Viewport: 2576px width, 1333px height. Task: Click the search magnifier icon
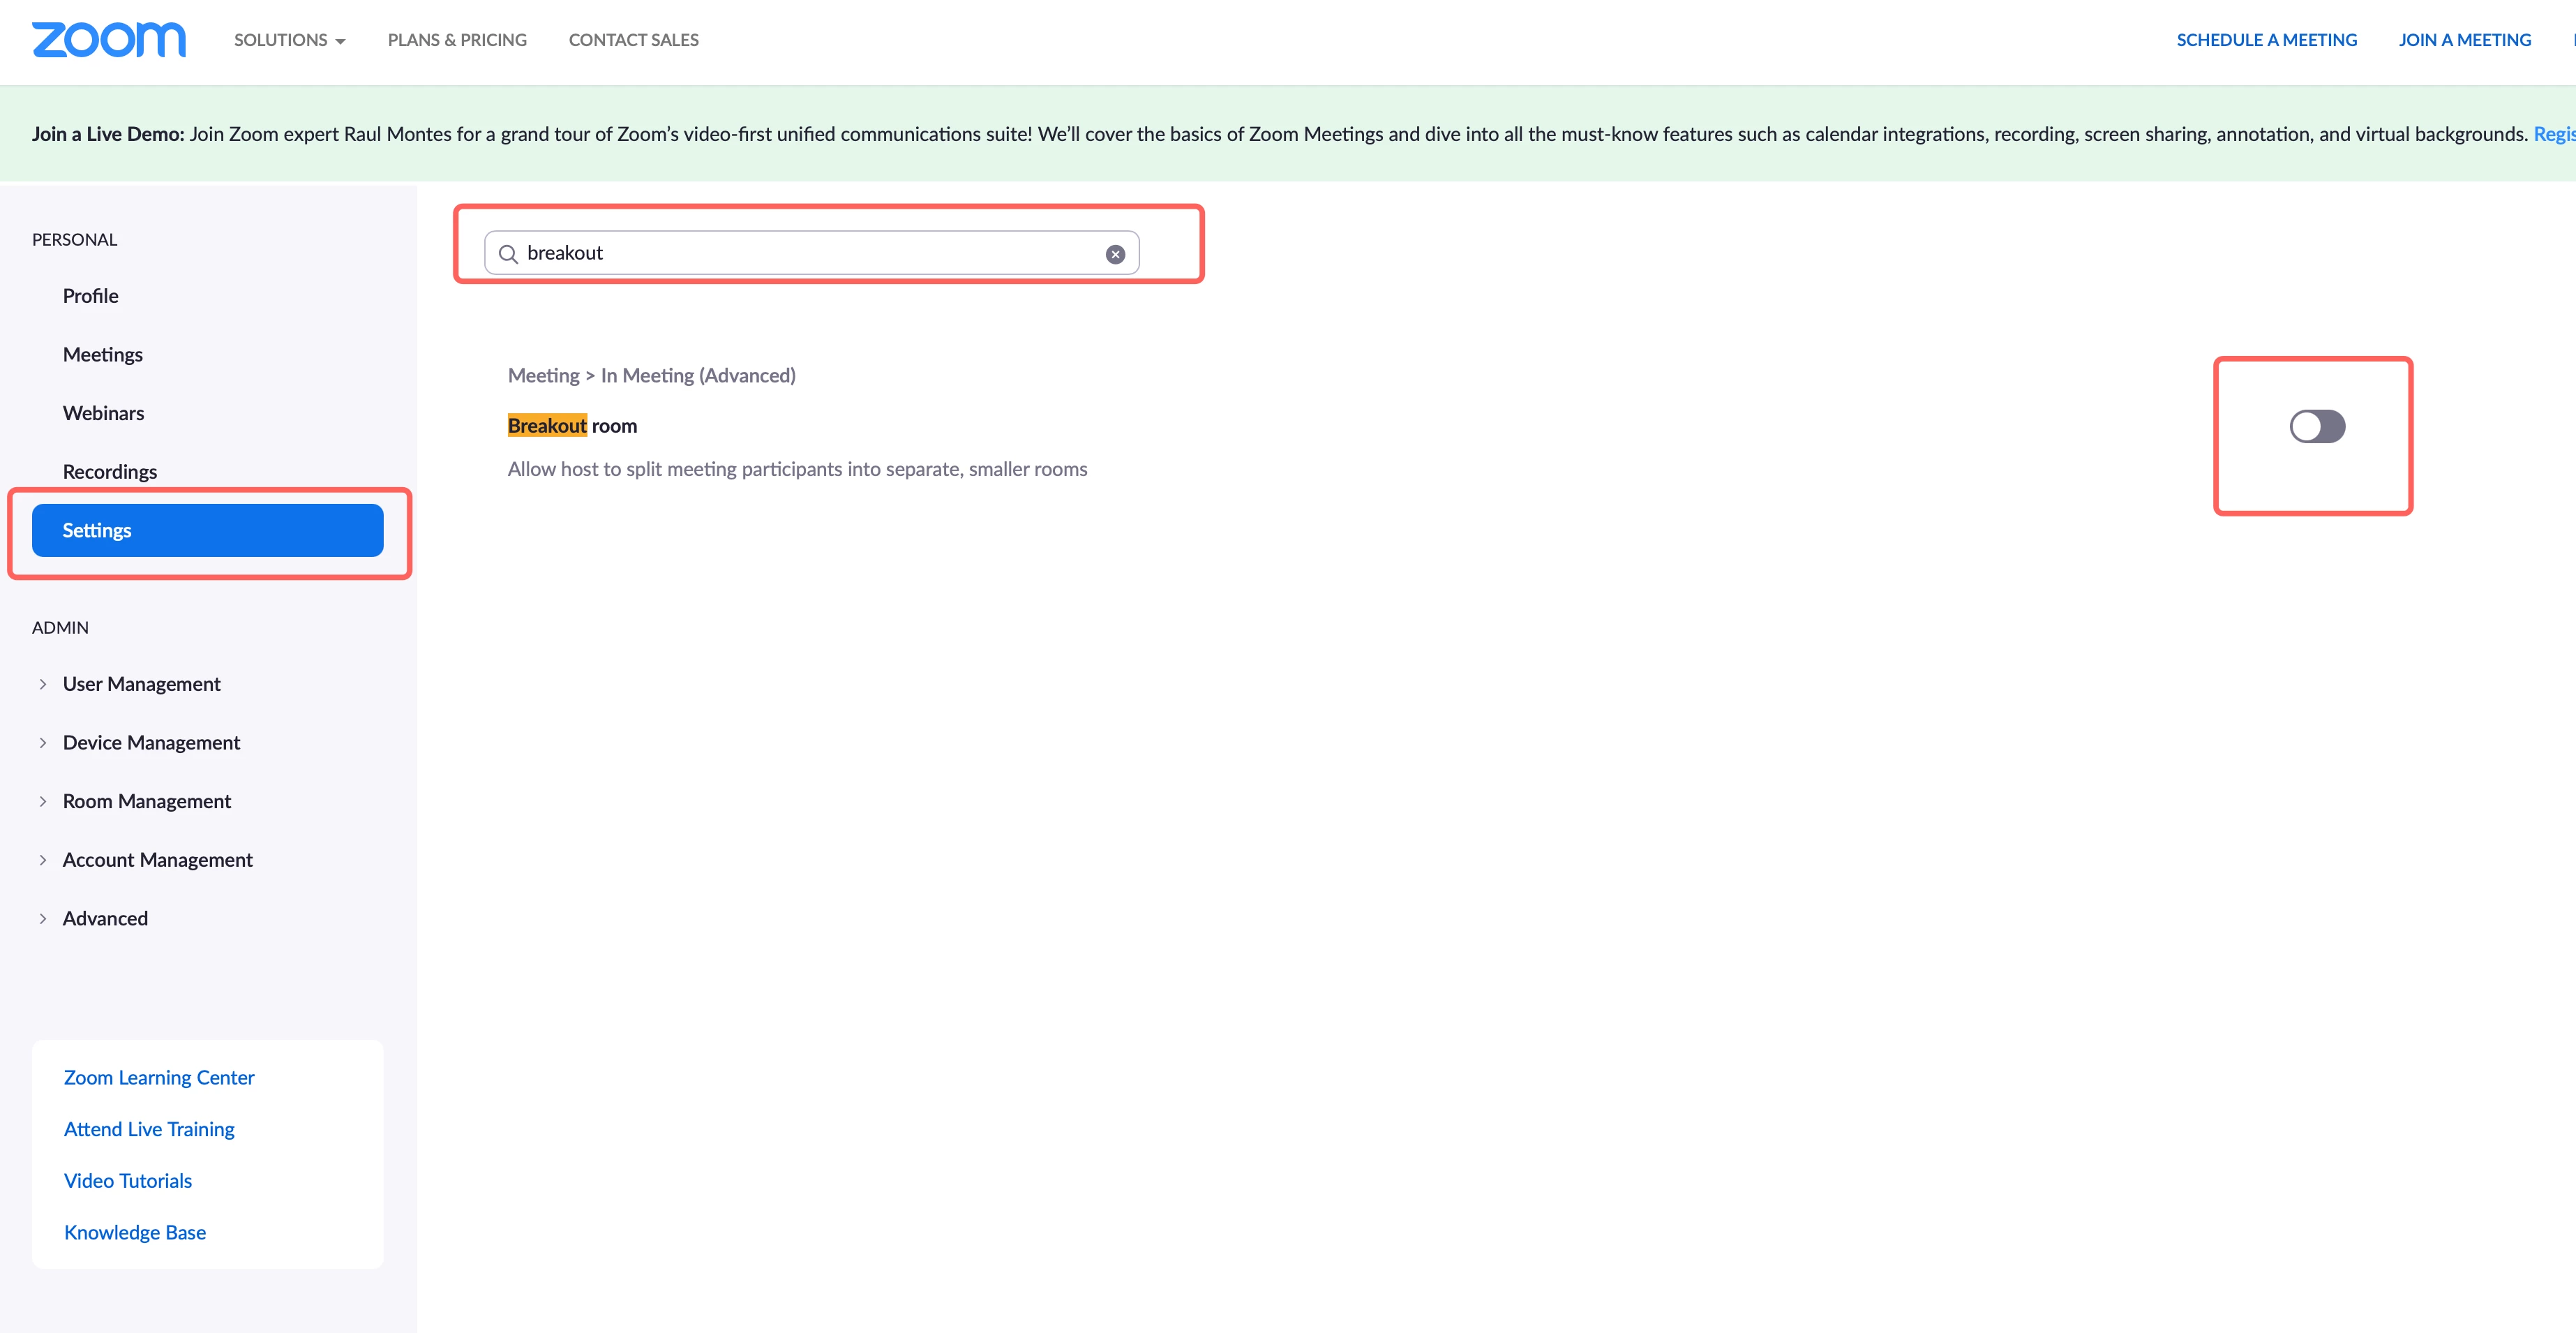click(508, 254)
